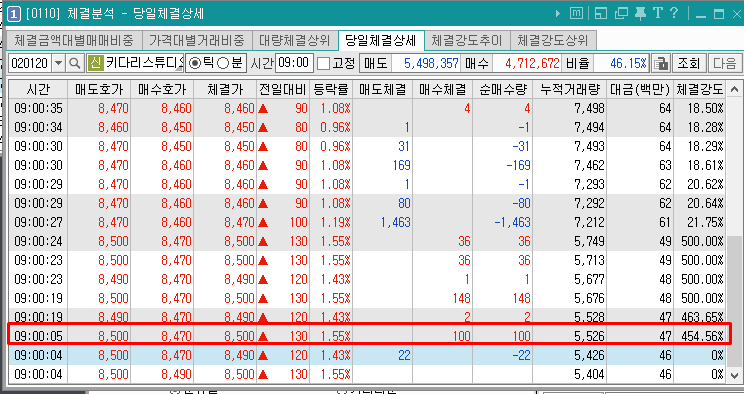Image resolution: width=744 pixels, height=394 pixels.
Task: Click the -1,463 순매수량 cell
Action: [502, 222]
